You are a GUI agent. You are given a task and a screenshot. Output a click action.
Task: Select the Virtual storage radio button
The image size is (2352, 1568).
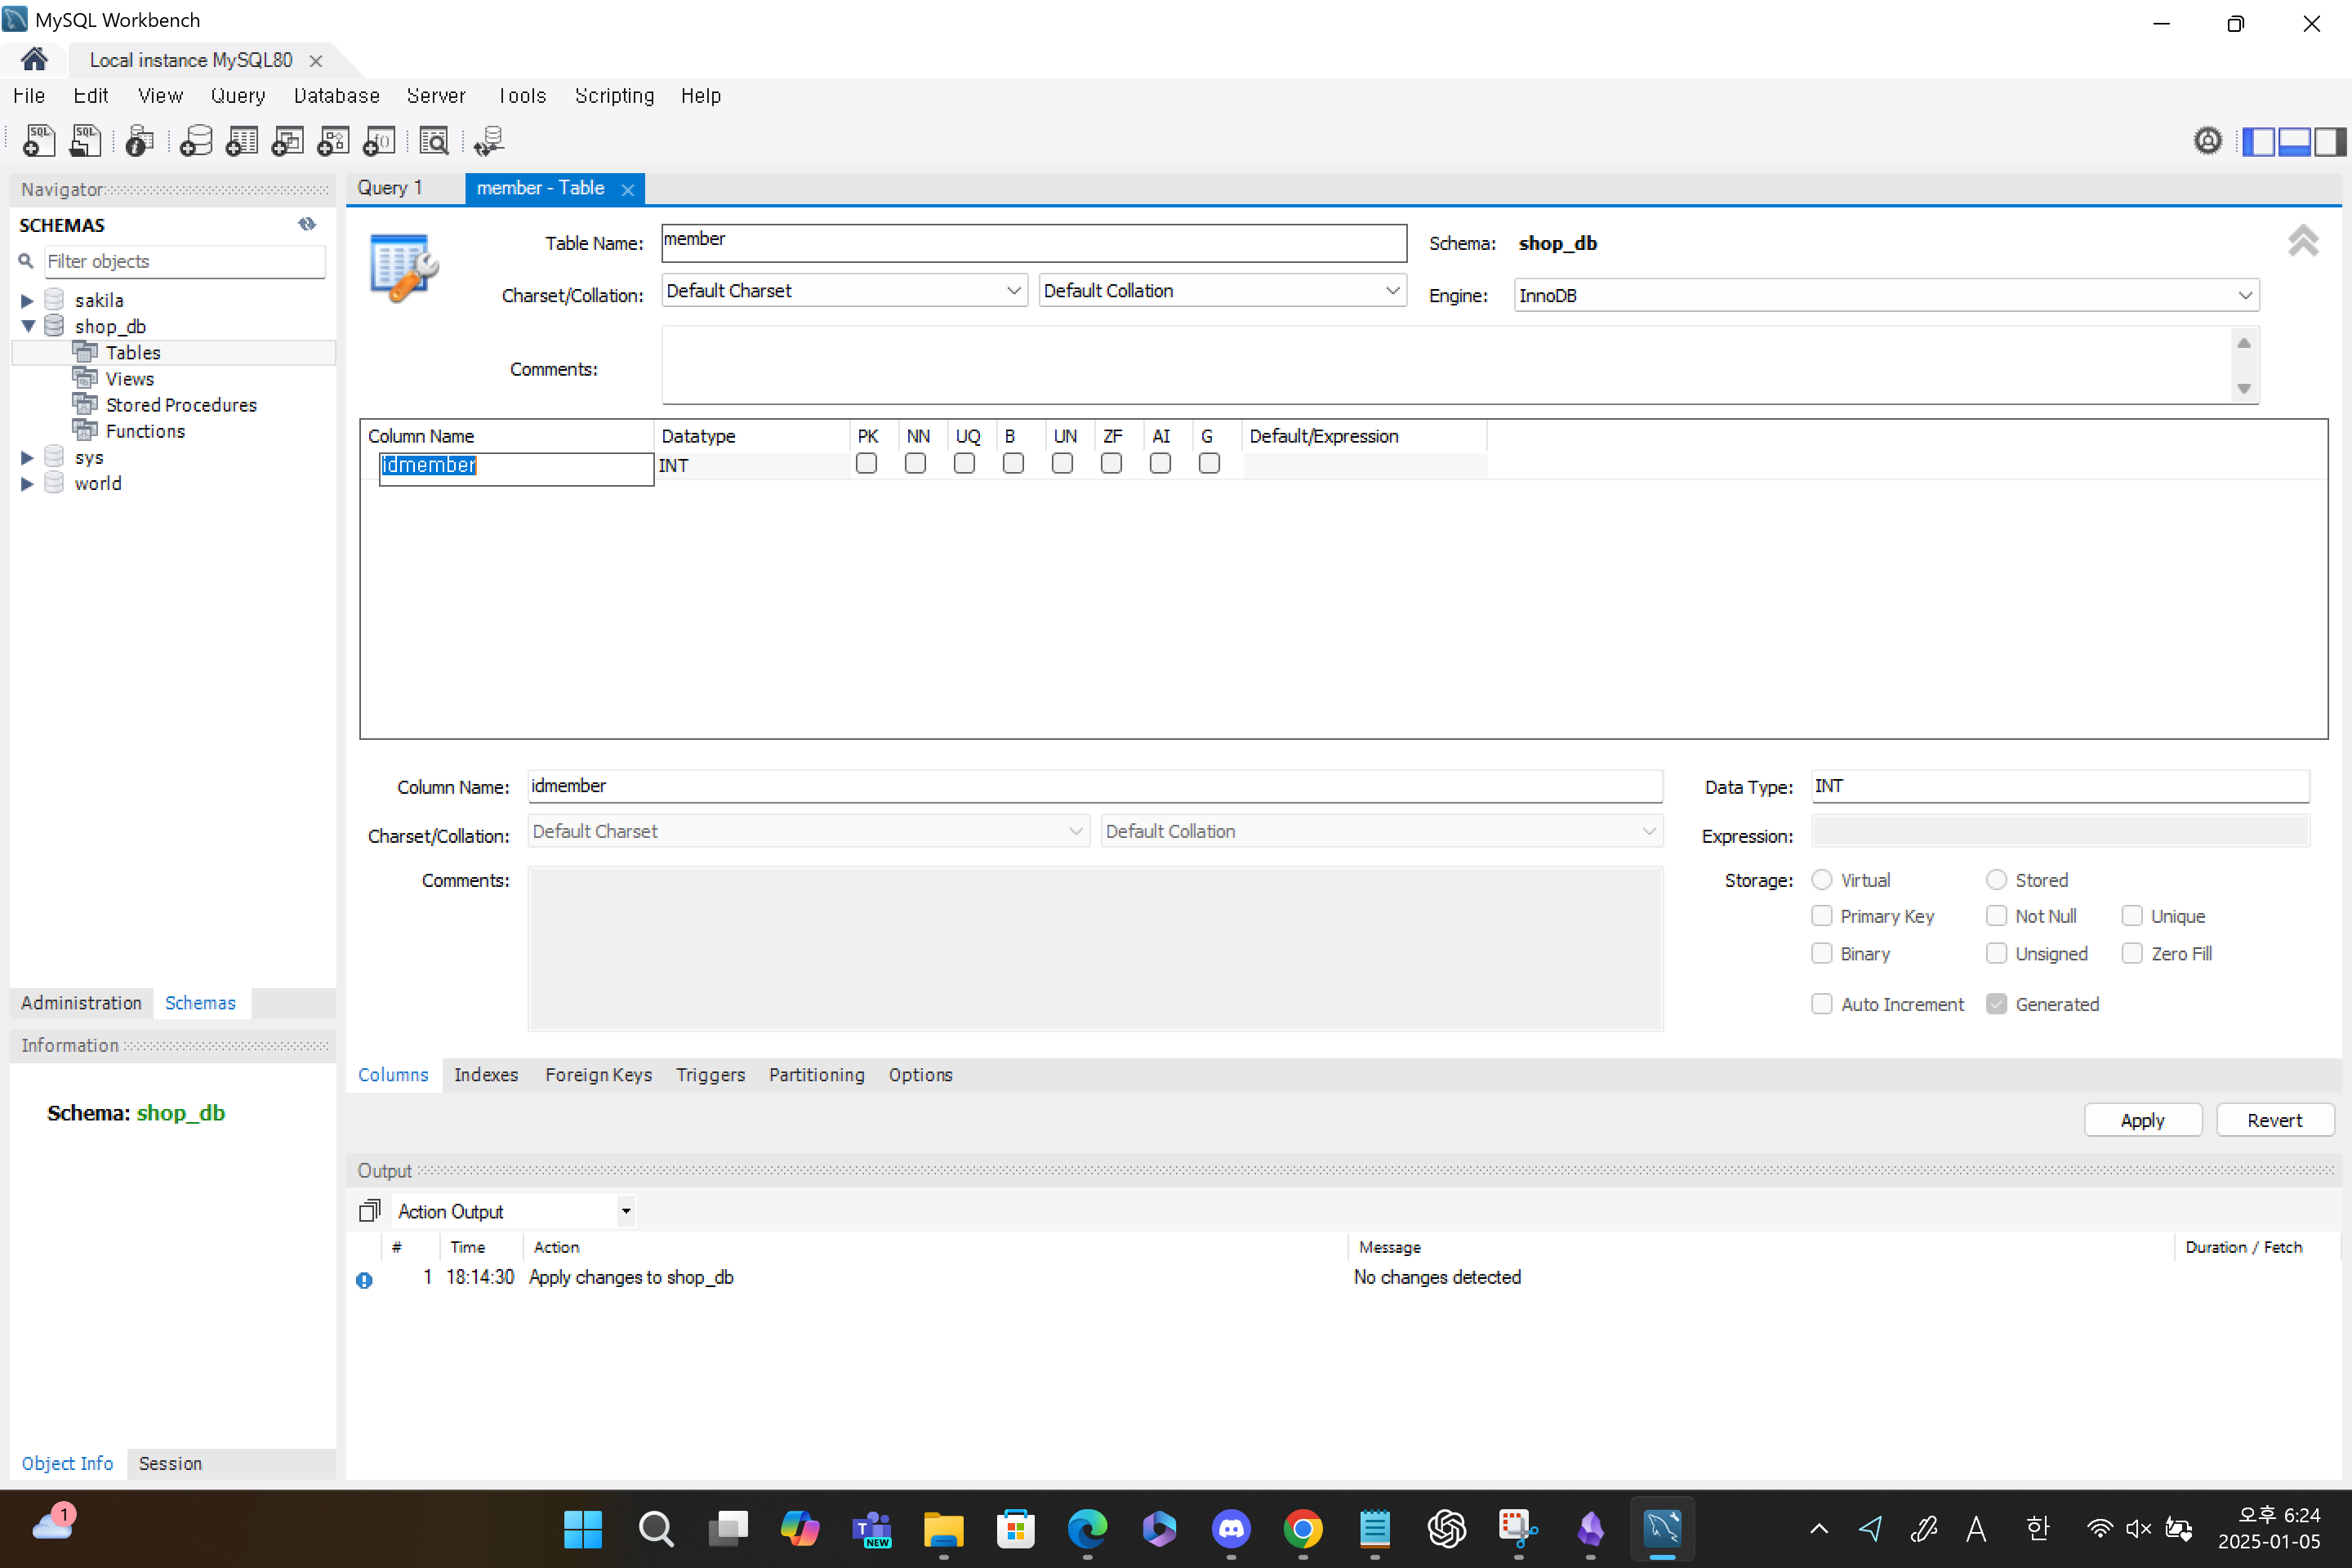coord(1821,879)
